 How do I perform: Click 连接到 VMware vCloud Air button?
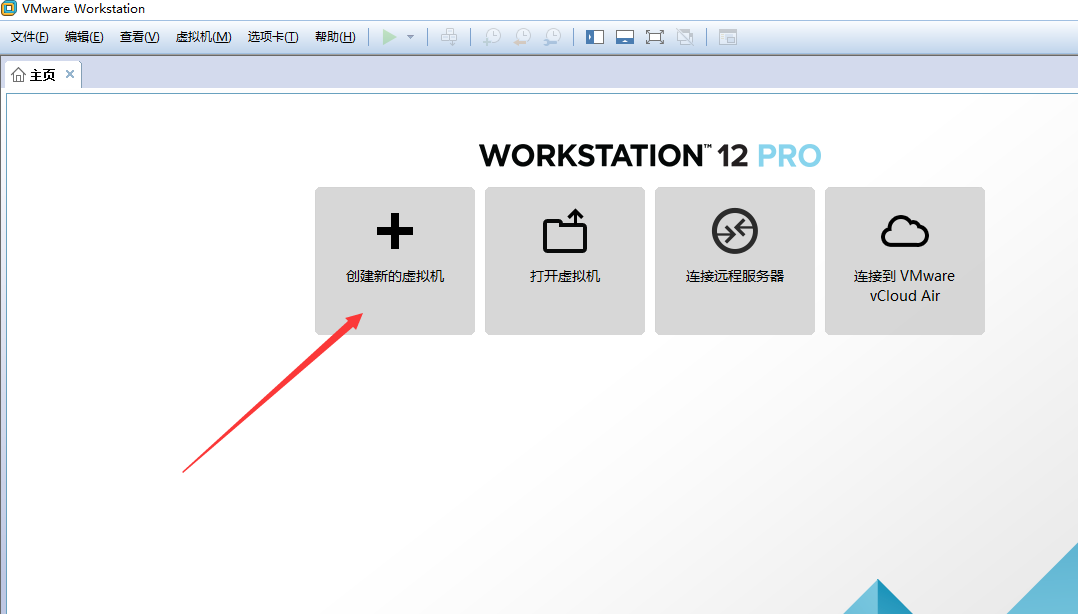pyautogui.click(x=905, y=261)
